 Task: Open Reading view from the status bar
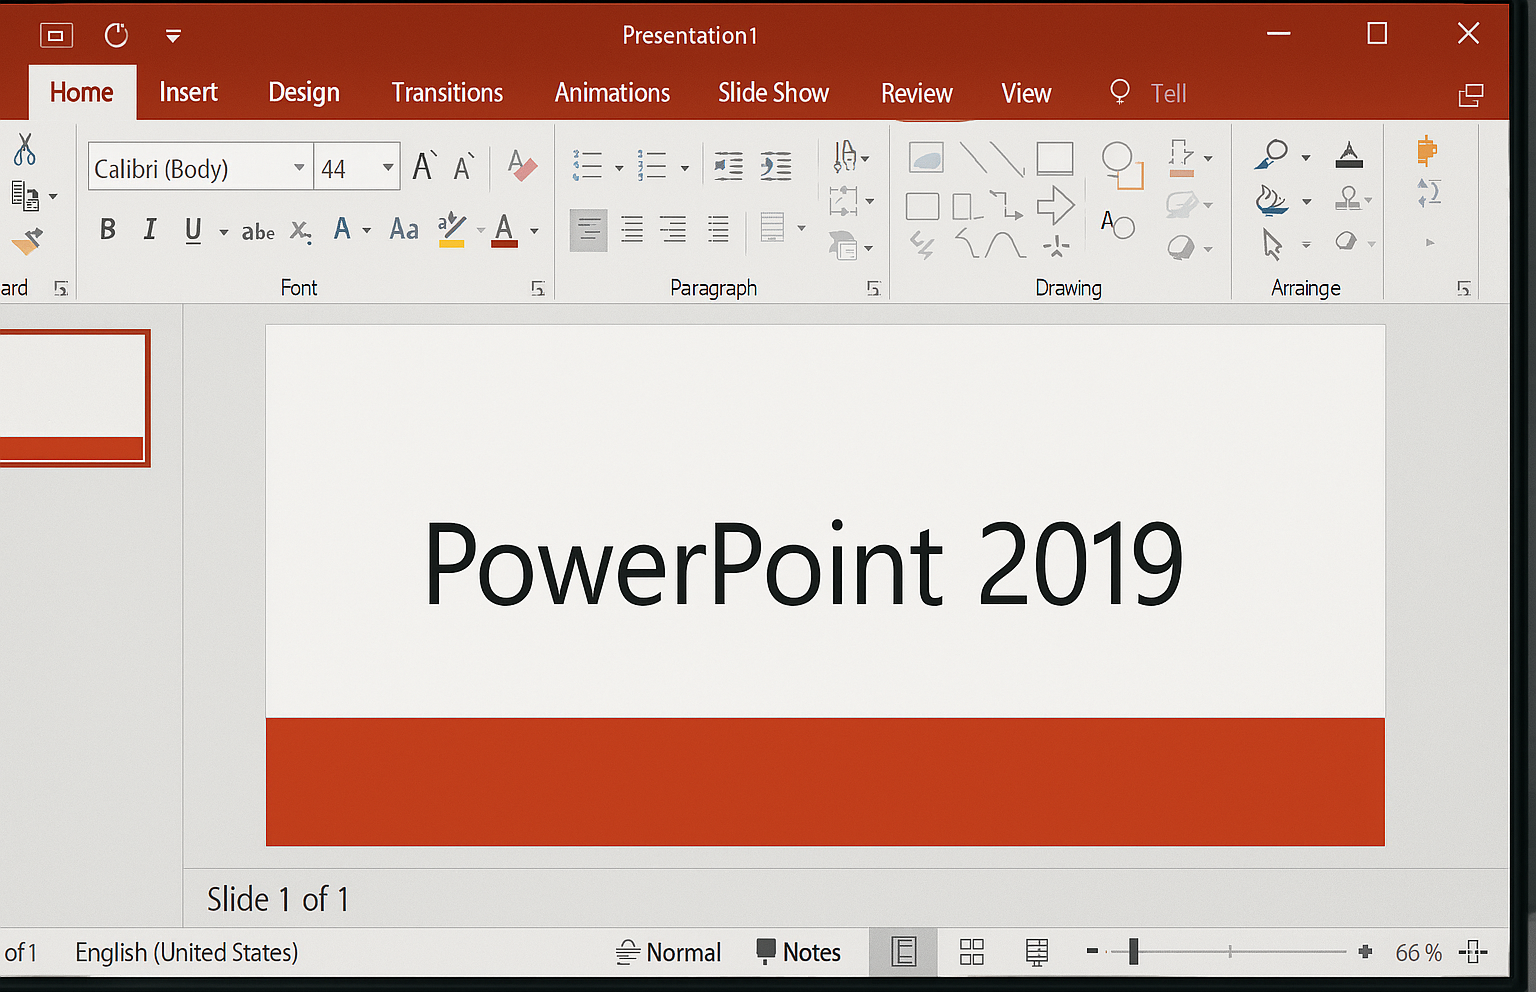[1036, 951]
